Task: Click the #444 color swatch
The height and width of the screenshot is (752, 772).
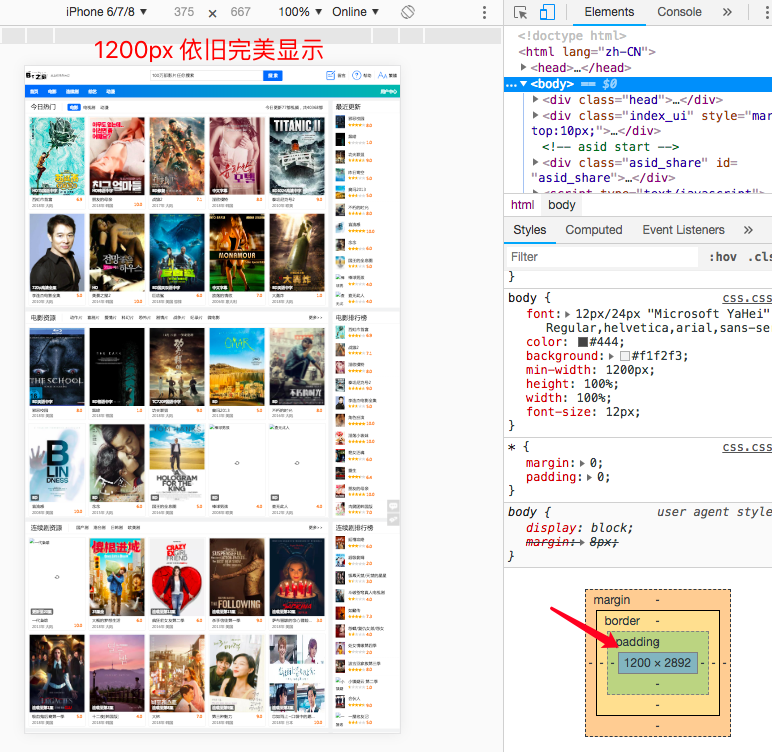Action: 582,342
